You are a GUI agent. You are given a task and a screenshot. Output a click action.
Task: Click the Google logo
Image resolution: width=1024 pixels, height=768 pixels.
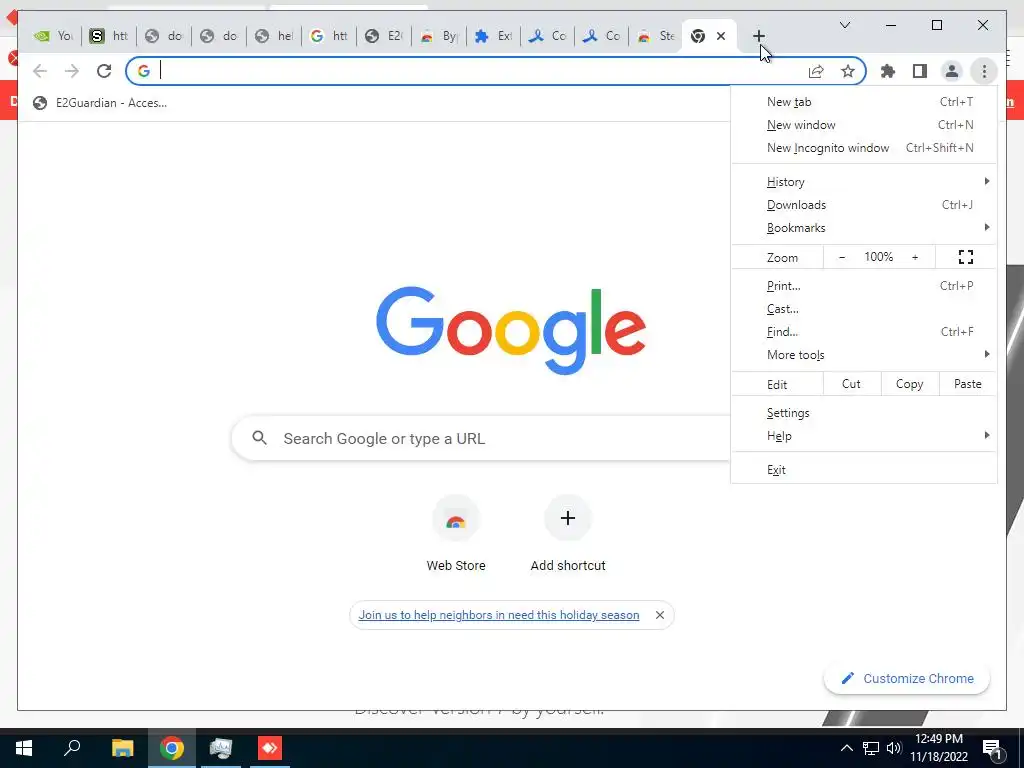(511, 330)
